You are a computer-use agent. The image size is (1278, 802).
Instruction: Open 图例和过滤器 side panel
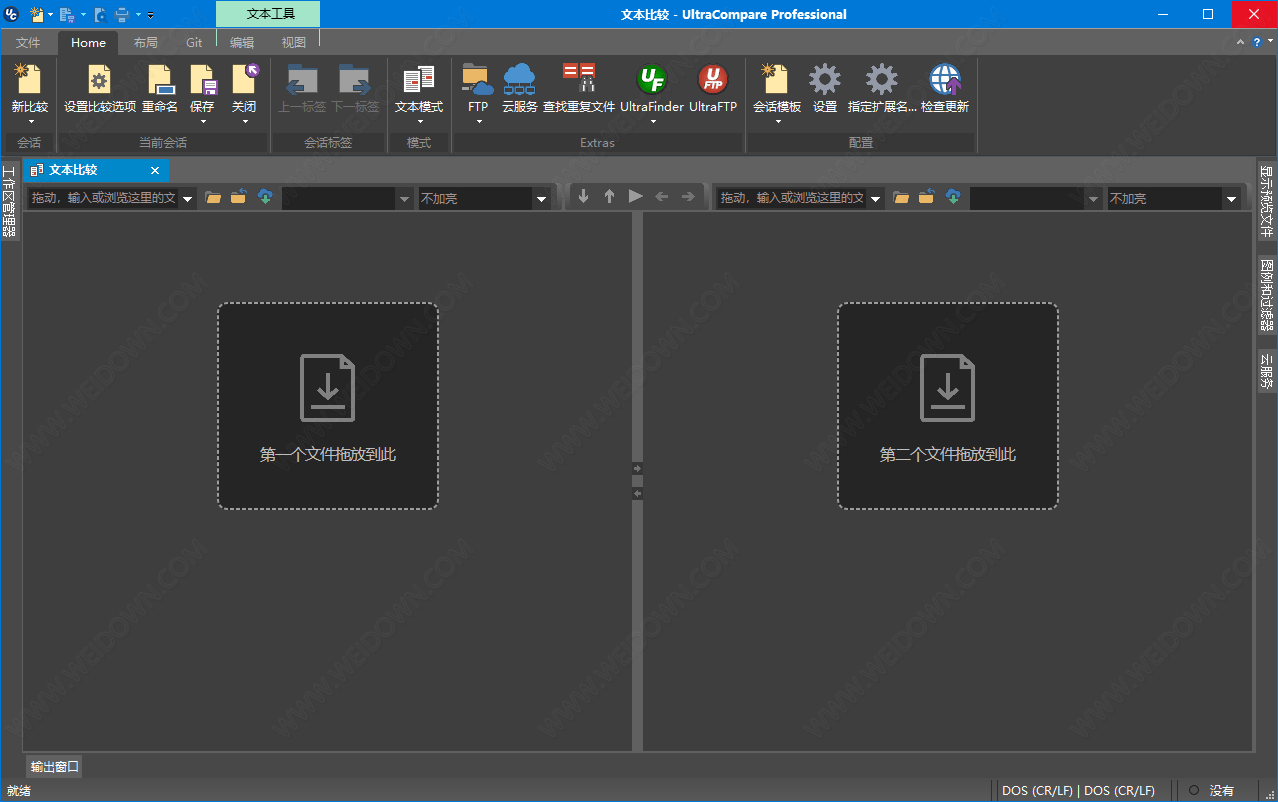1267,294
